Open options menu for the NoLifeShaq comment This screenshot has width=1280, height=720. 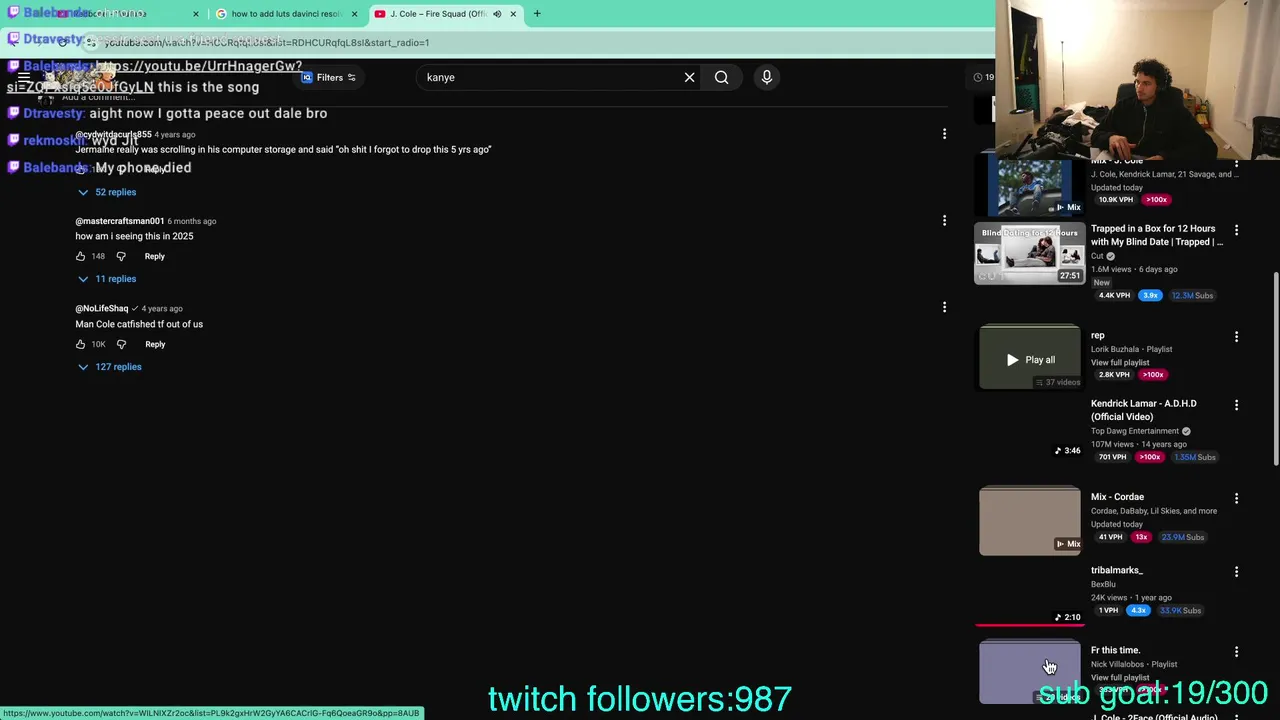click(944, 307)
